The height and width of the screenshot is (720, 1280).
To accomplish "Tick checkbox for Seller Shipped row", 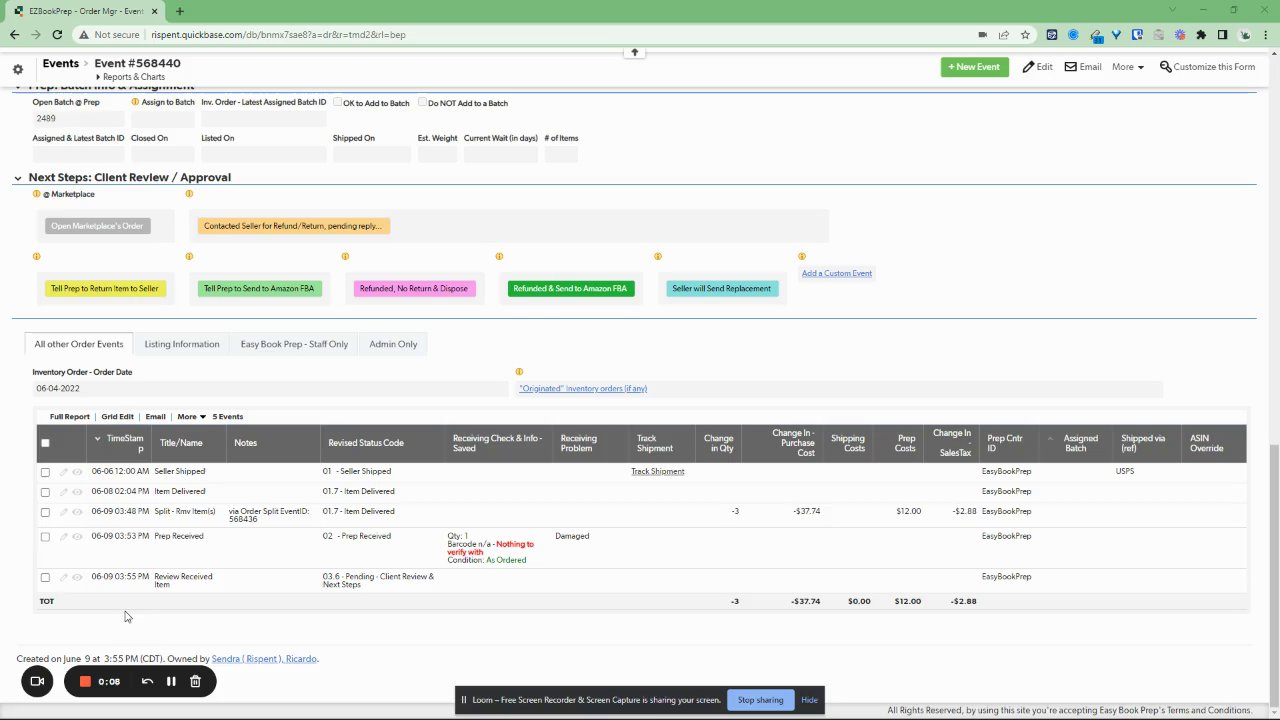I will pos(45,472).
